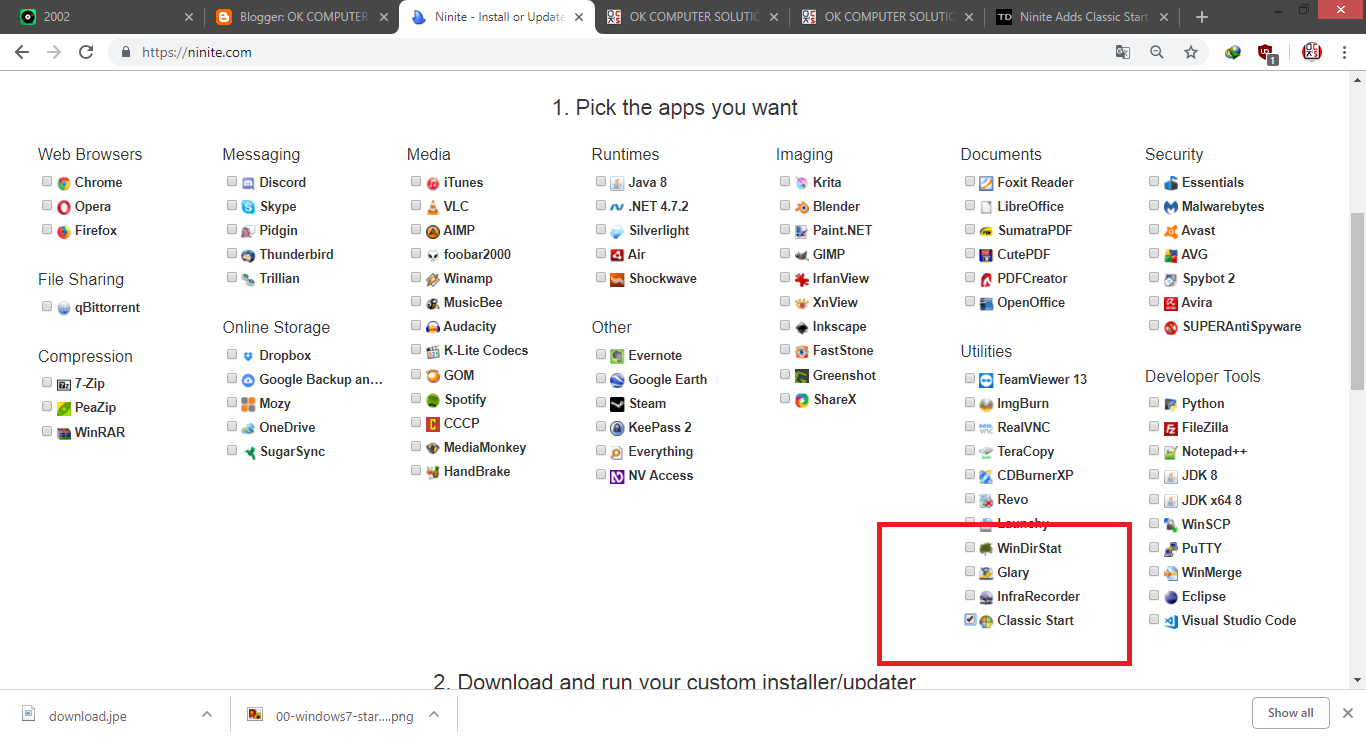Click the Google Backup label
The width and height of the screenshot is (1366, 738).
[x=321, y=380]
